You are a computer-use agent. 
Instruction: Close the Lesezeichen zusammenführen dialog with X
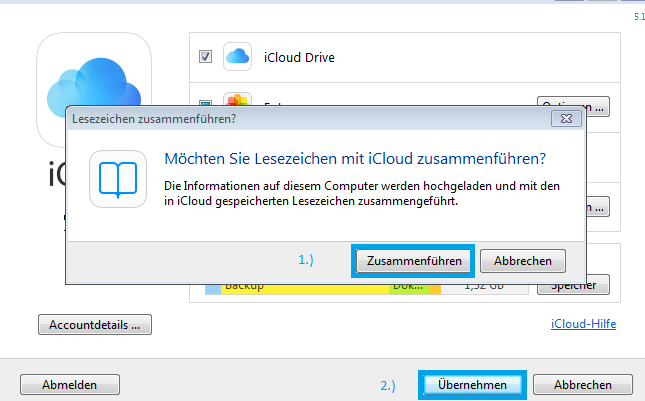coord(564,118)
